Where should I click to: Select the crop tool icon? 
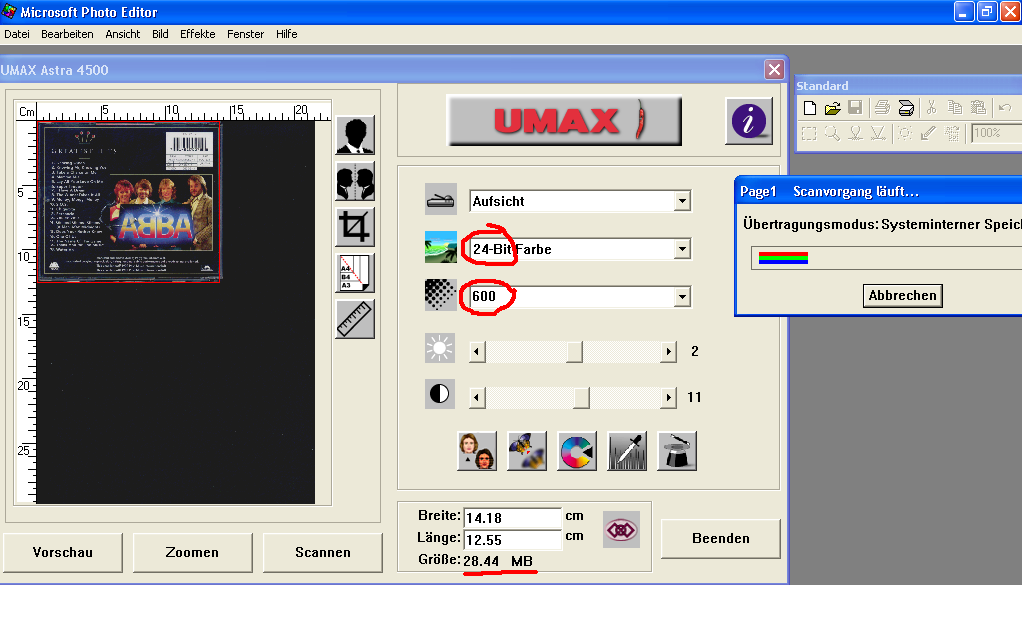[x=355, y=227]
